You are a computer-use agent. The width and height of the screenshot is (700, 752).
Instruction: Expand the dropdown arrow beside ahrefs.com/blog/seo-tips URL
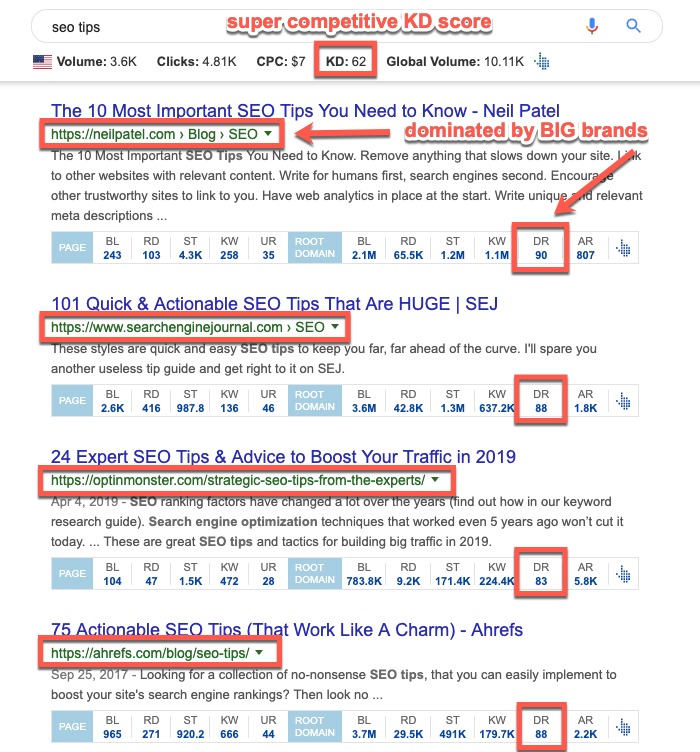coord(259,652)
